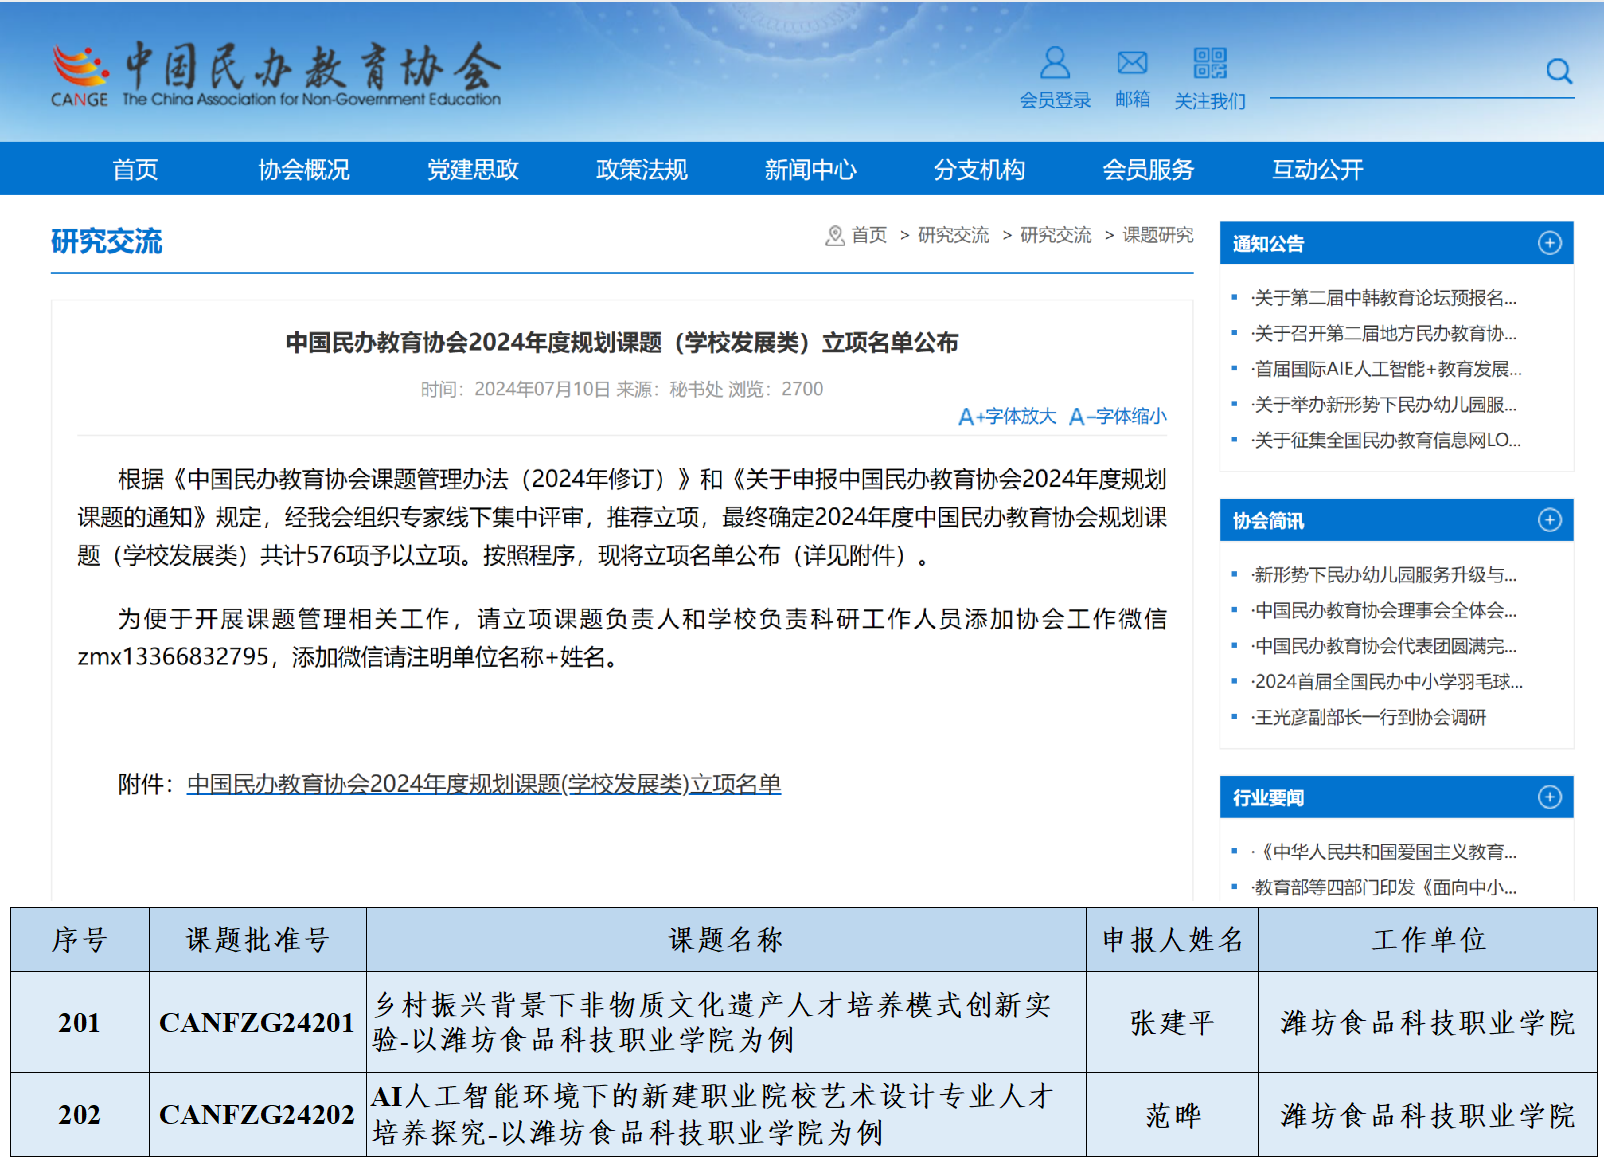Click the search magnifier icon
Viewport: 1605px width, 1164px height.
[x=1558, y=71]
